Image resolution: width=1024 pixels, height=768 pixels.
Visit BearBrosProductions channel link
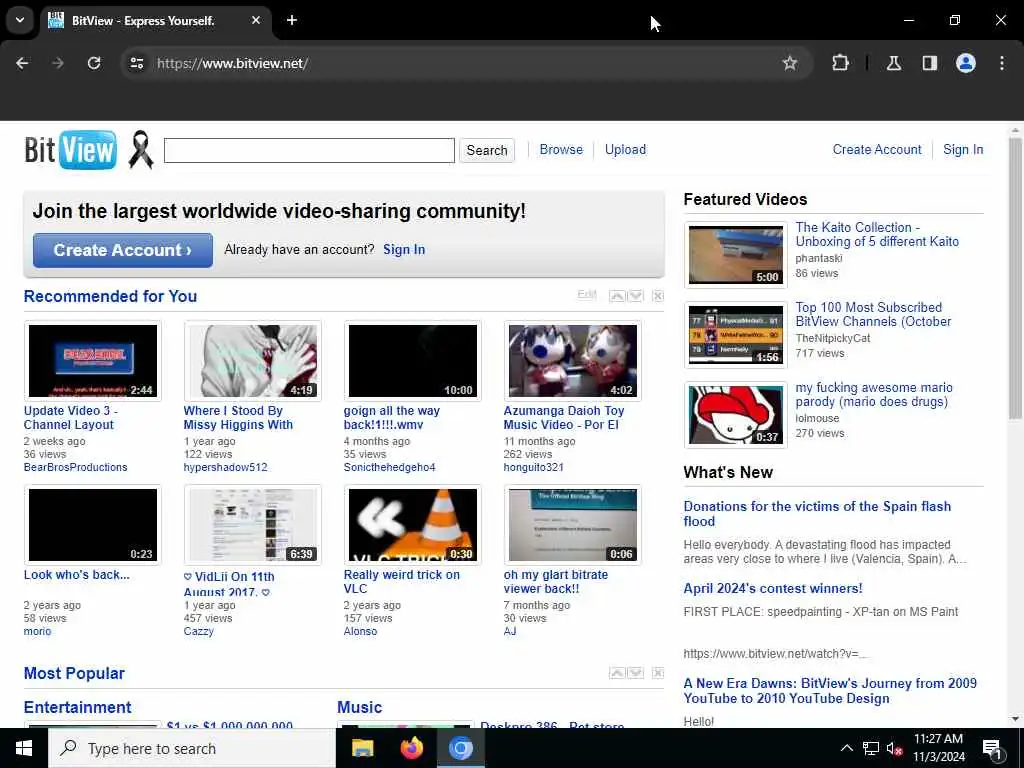pos(76,467)
